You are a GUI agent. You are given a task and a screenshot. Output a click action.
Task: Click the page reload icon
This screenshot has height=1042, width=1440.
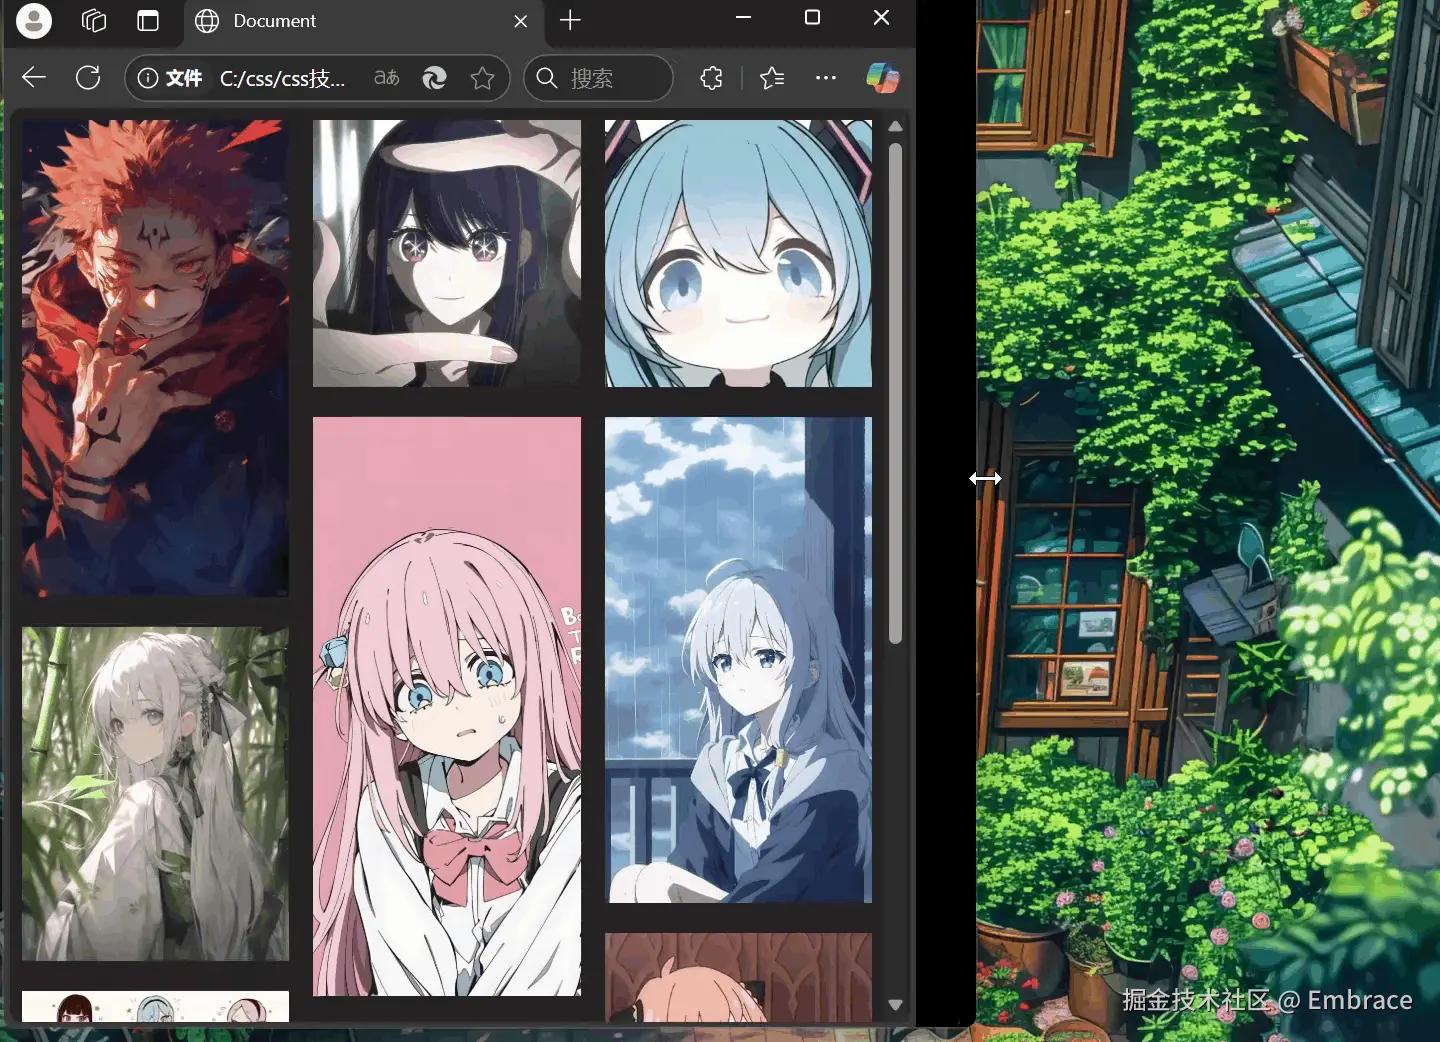click(x=88, y=78)
